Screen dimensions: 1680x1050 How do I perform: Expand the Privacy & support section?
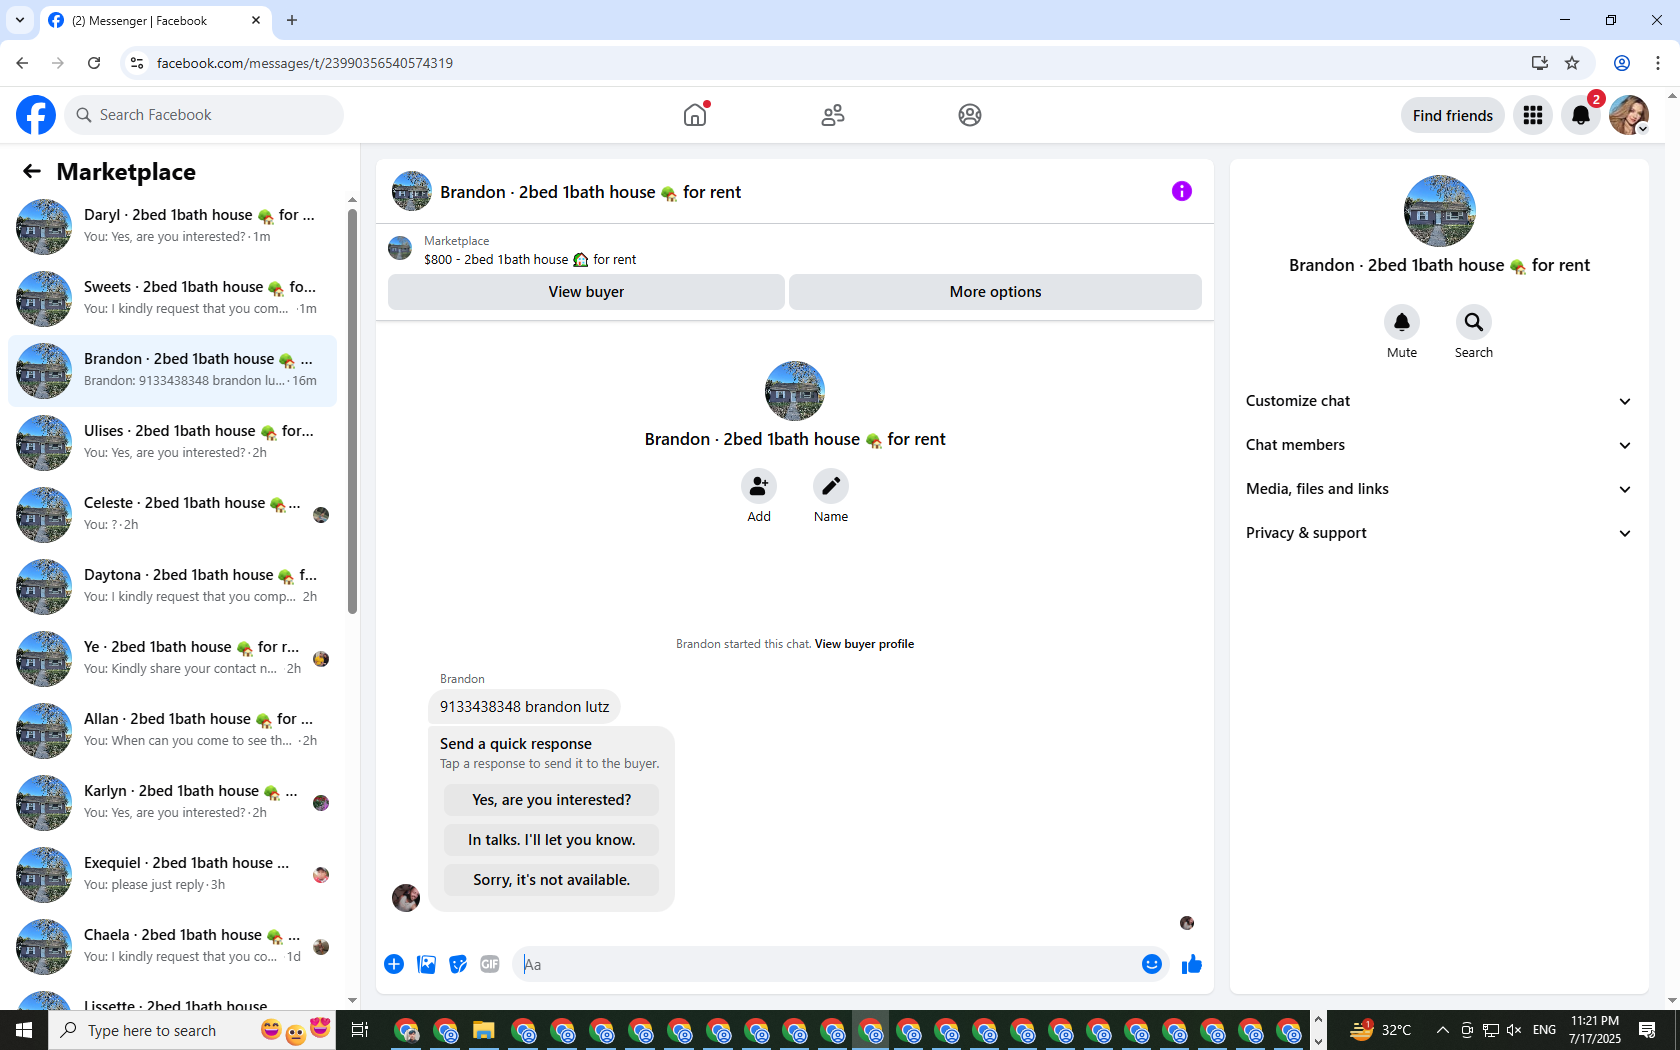coord(1439,533)
